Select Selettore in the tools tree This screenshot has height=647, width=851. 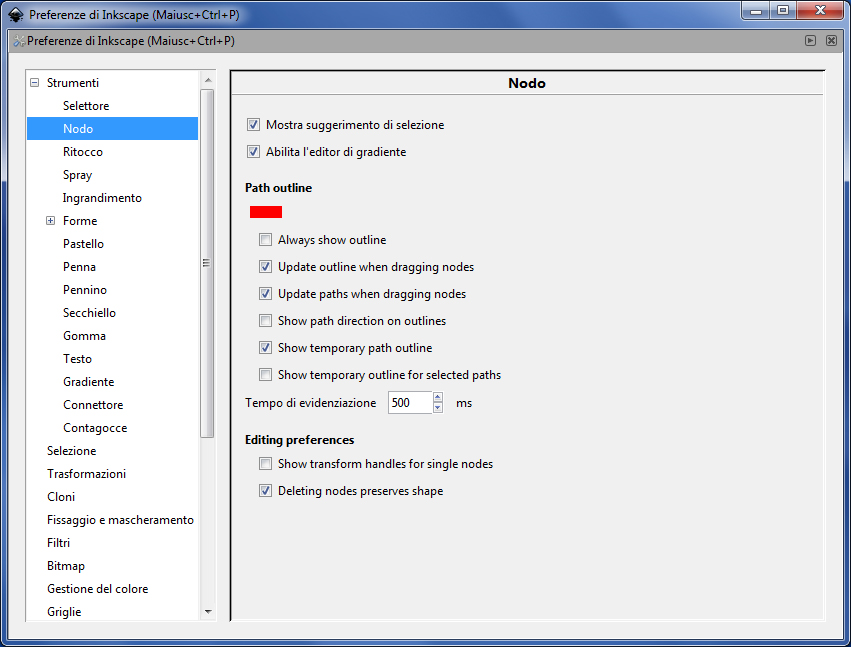[86, 106]
